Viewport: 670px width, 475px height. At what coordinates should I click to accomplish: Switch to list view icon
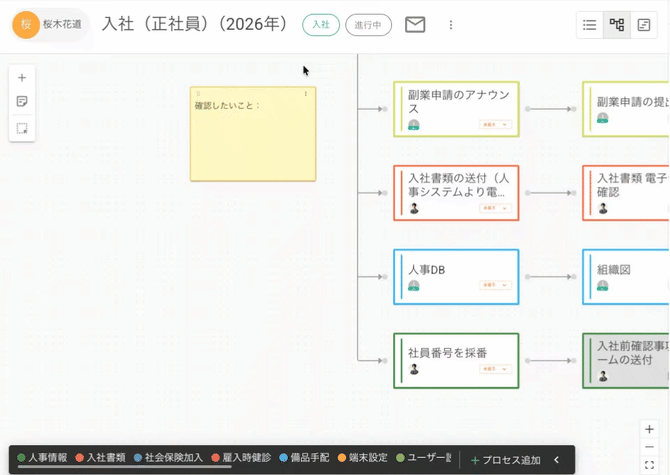[590, 25]
